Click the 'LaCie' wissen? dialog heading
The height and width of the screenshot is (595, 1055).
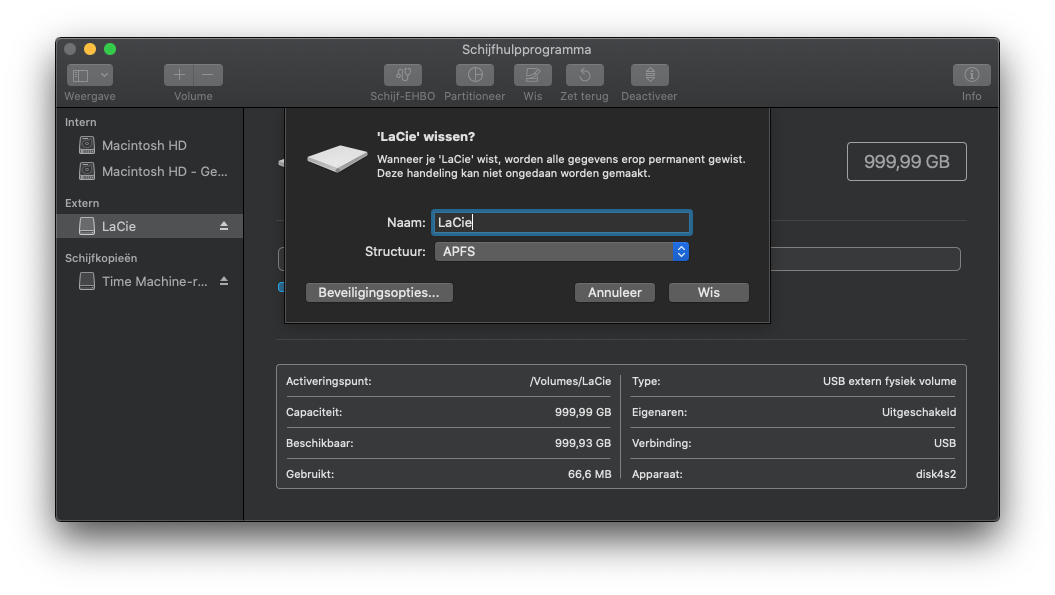point(426,137)
